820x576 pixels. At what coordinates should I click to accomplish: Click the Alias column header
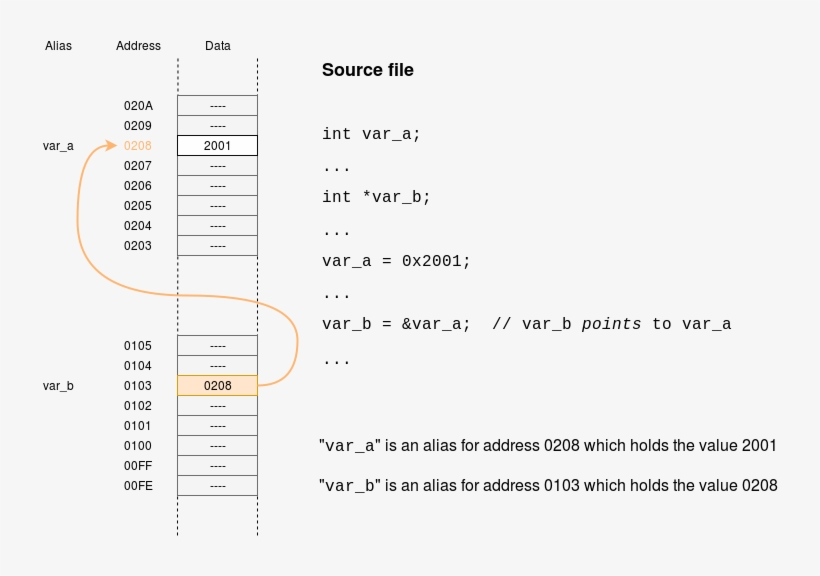[57, 45]
